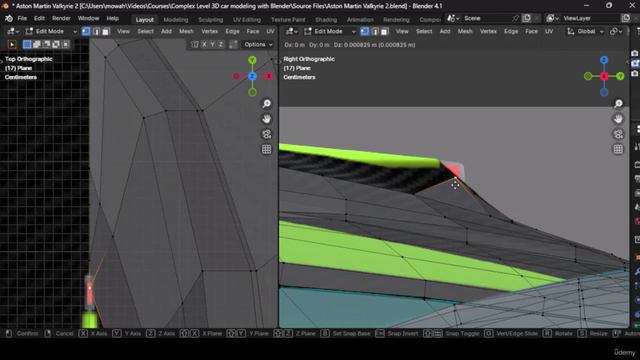Open Global transform orientation dropdown
The height and width of the screenshot is (360, 640).
586,31
